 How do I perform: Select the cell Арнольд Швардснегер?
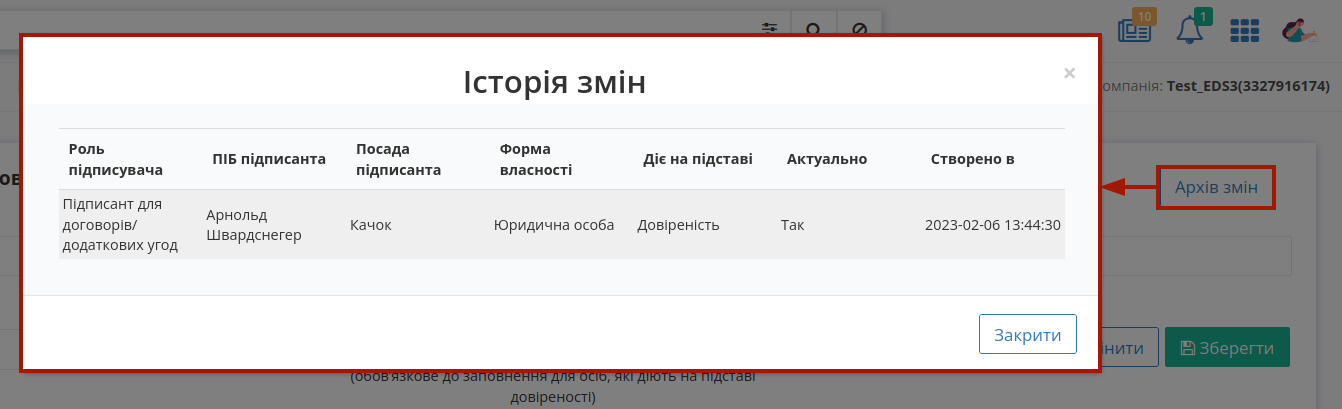coord(254,225)
